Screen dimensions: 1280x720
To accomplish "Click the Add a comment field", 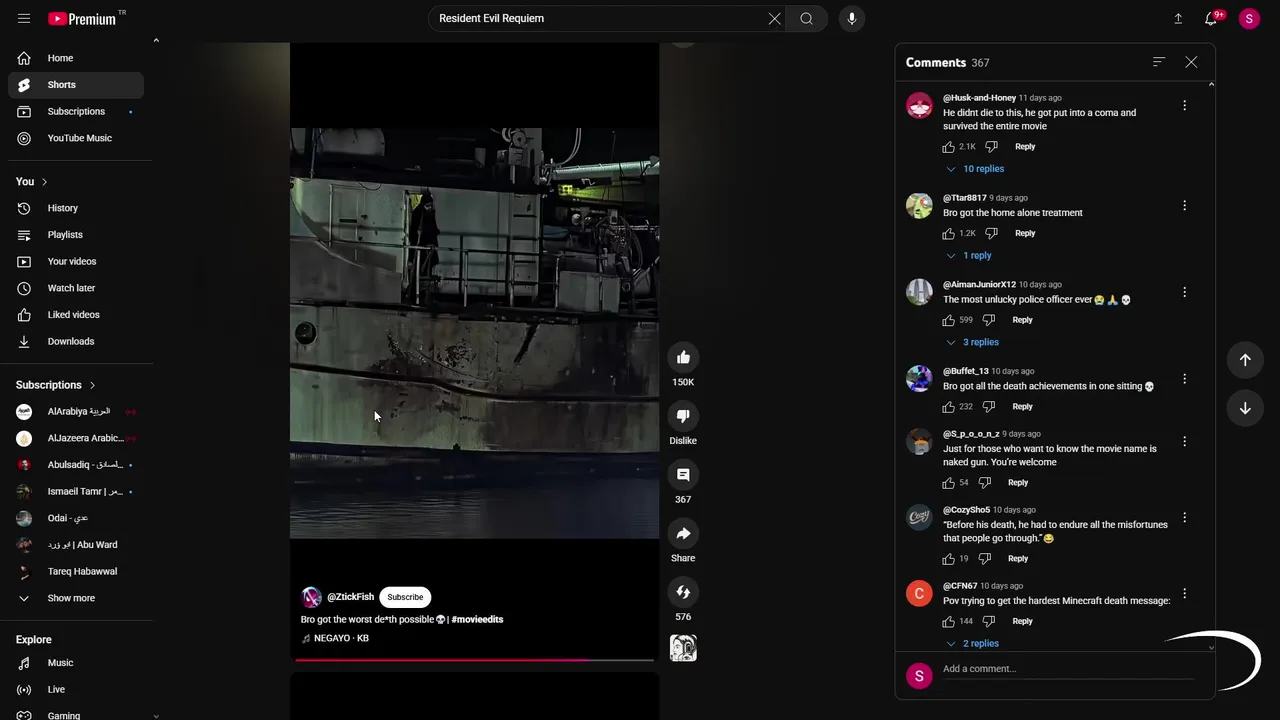I will click(x=1068, y=669).
